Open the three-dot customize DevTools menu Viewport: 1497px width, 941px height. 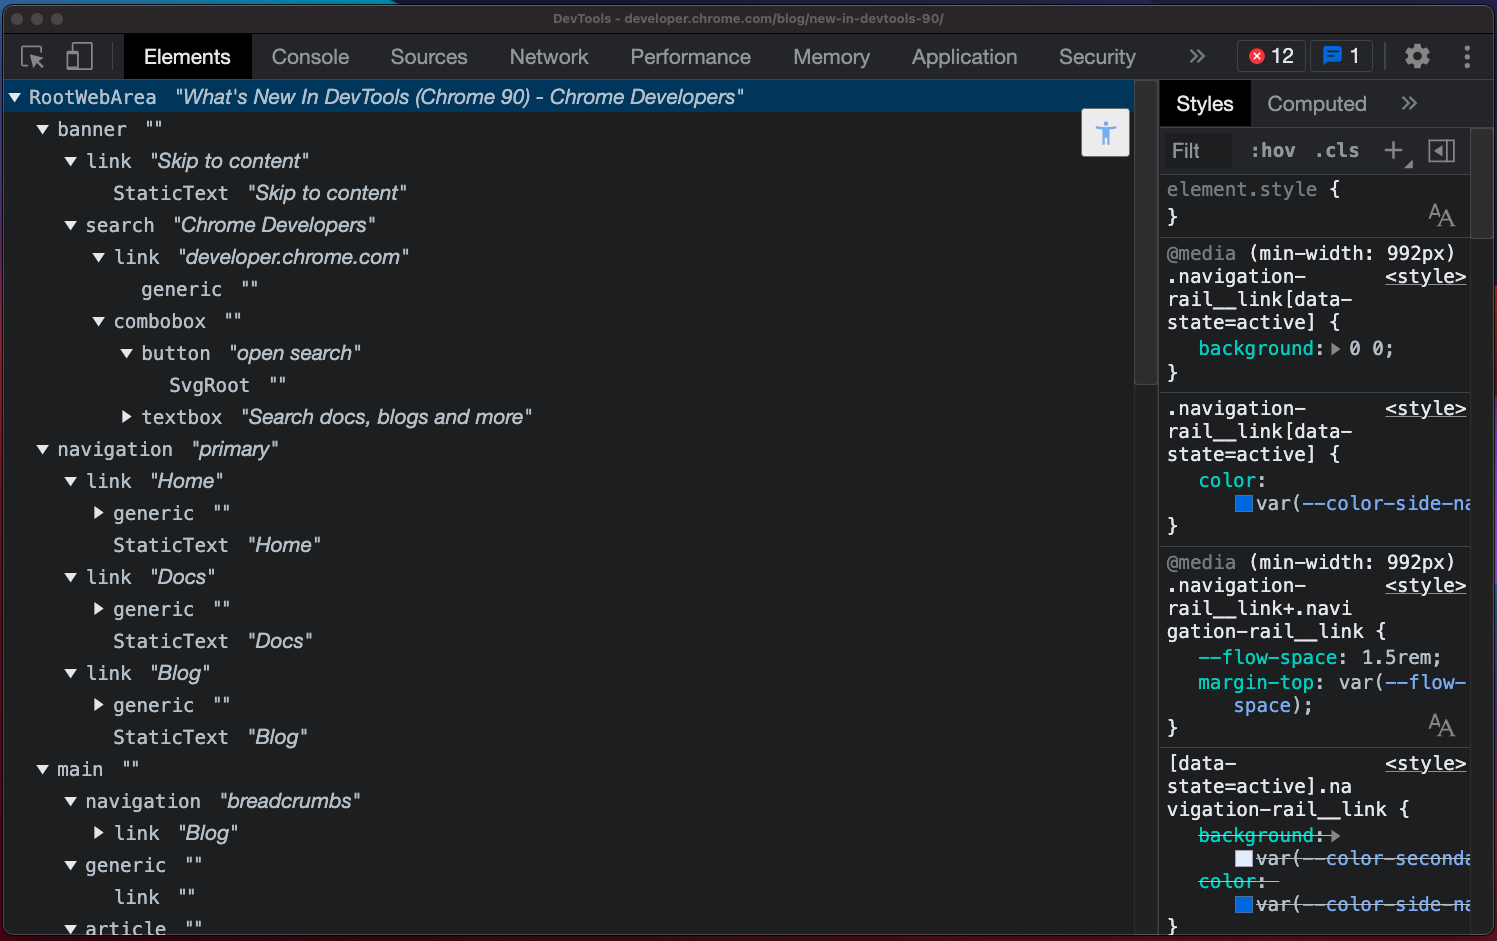tap(1466, 57)
